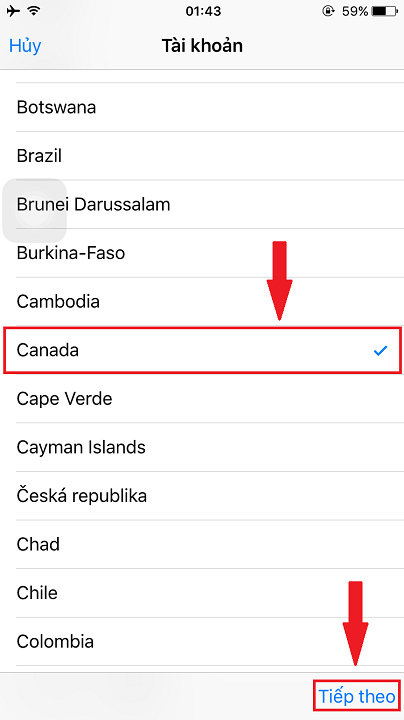The width and height of the screenshot is (404, 720).
Task: Tap the blue checkmark beside Canada
Action: point(380,351)
